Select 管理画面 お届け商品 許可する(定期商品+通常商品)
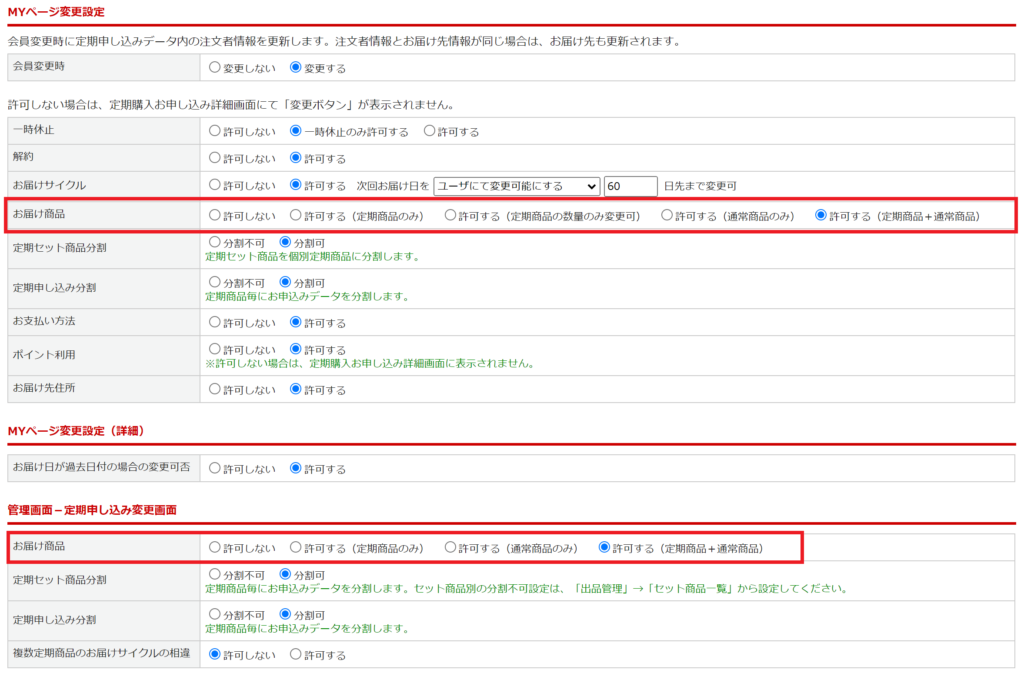This screenshot has height=683, width=1024. 604,547
